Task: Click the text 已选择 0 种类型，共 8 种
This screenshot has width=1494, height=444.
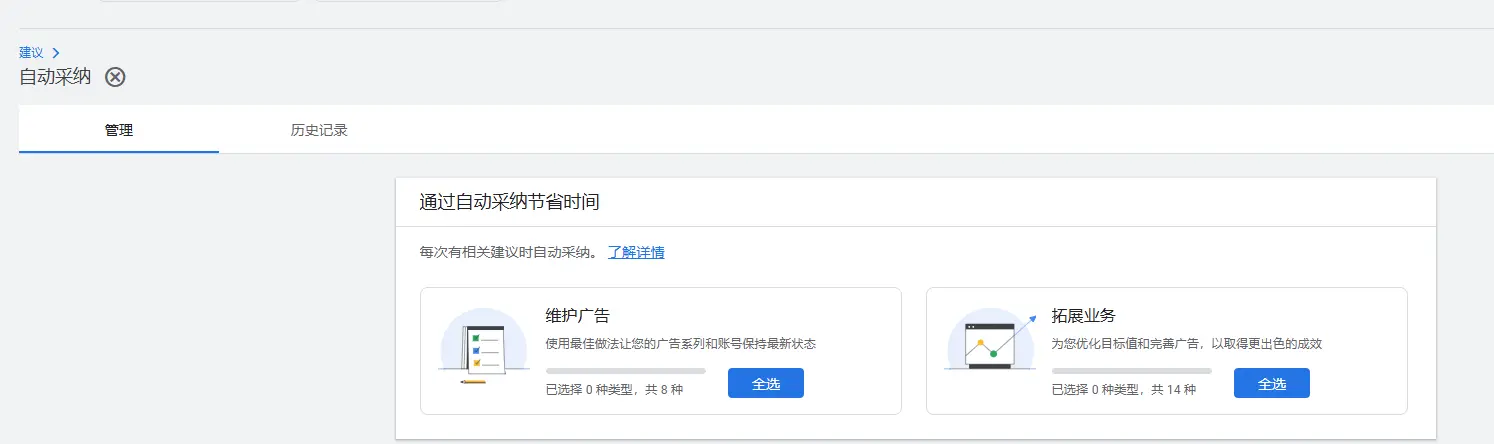Action: tap(615, 389)
